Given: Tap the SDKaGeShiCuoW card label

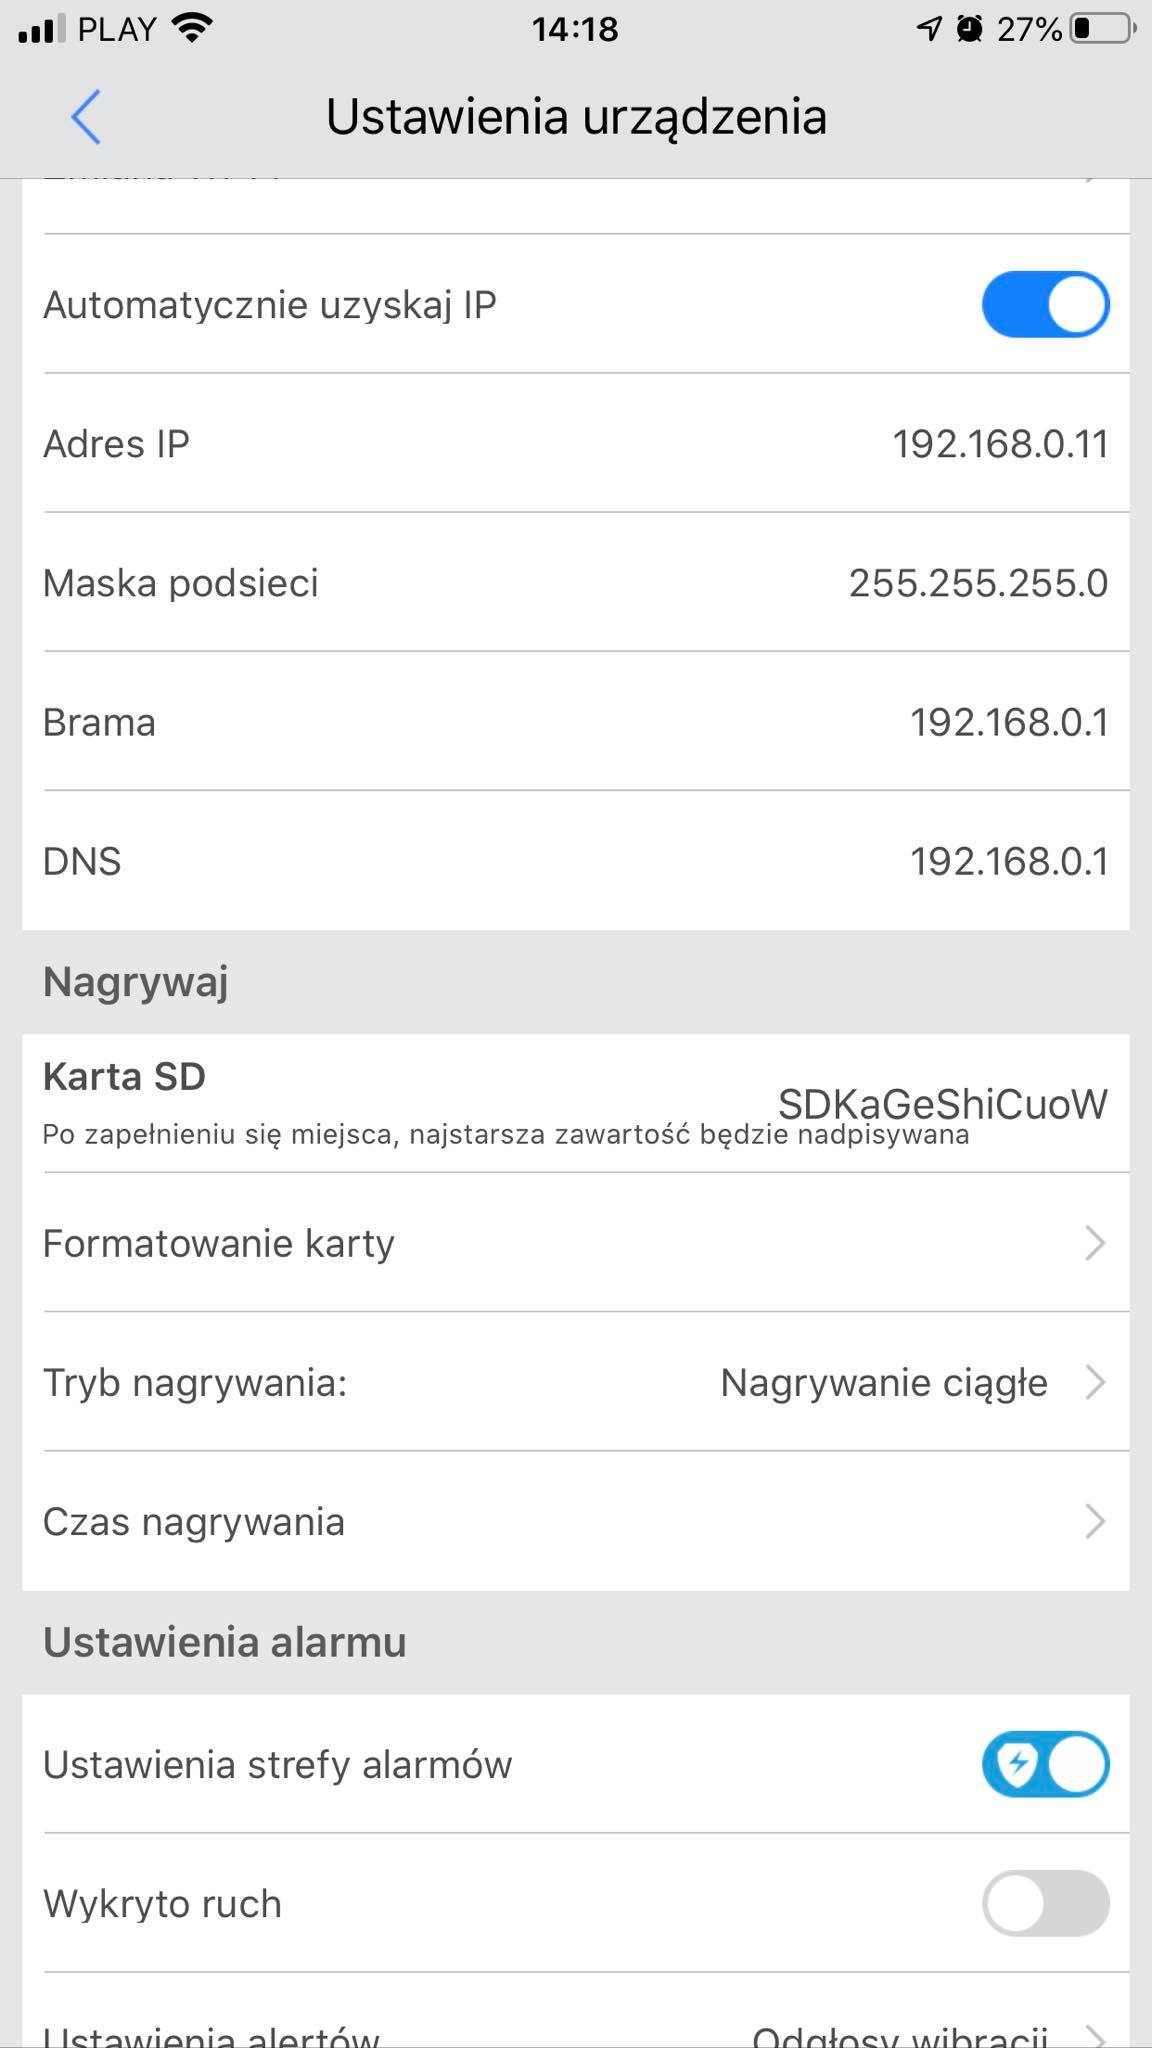Looking at the screenshot, I should pyautogui.click(x=941, y=1104).
